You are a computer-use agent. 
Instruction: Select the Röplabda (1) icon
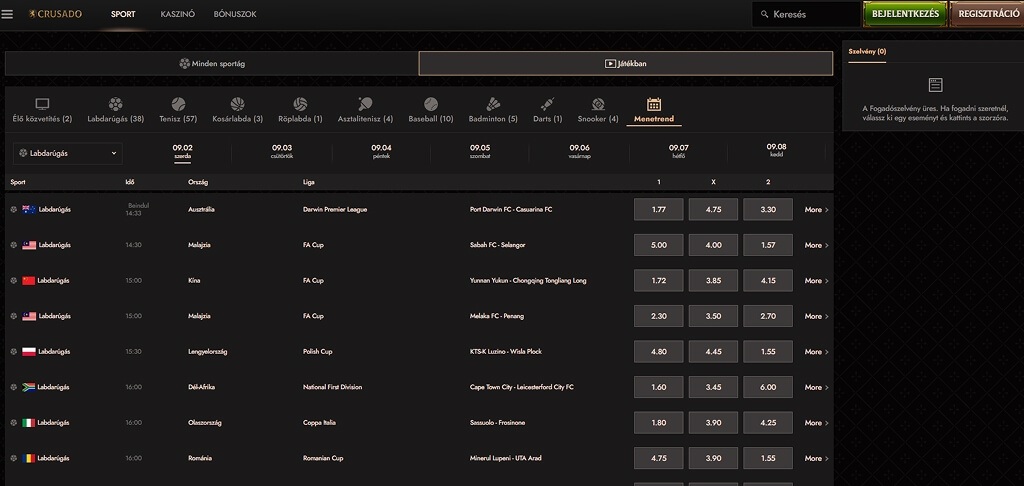[300, 104]
